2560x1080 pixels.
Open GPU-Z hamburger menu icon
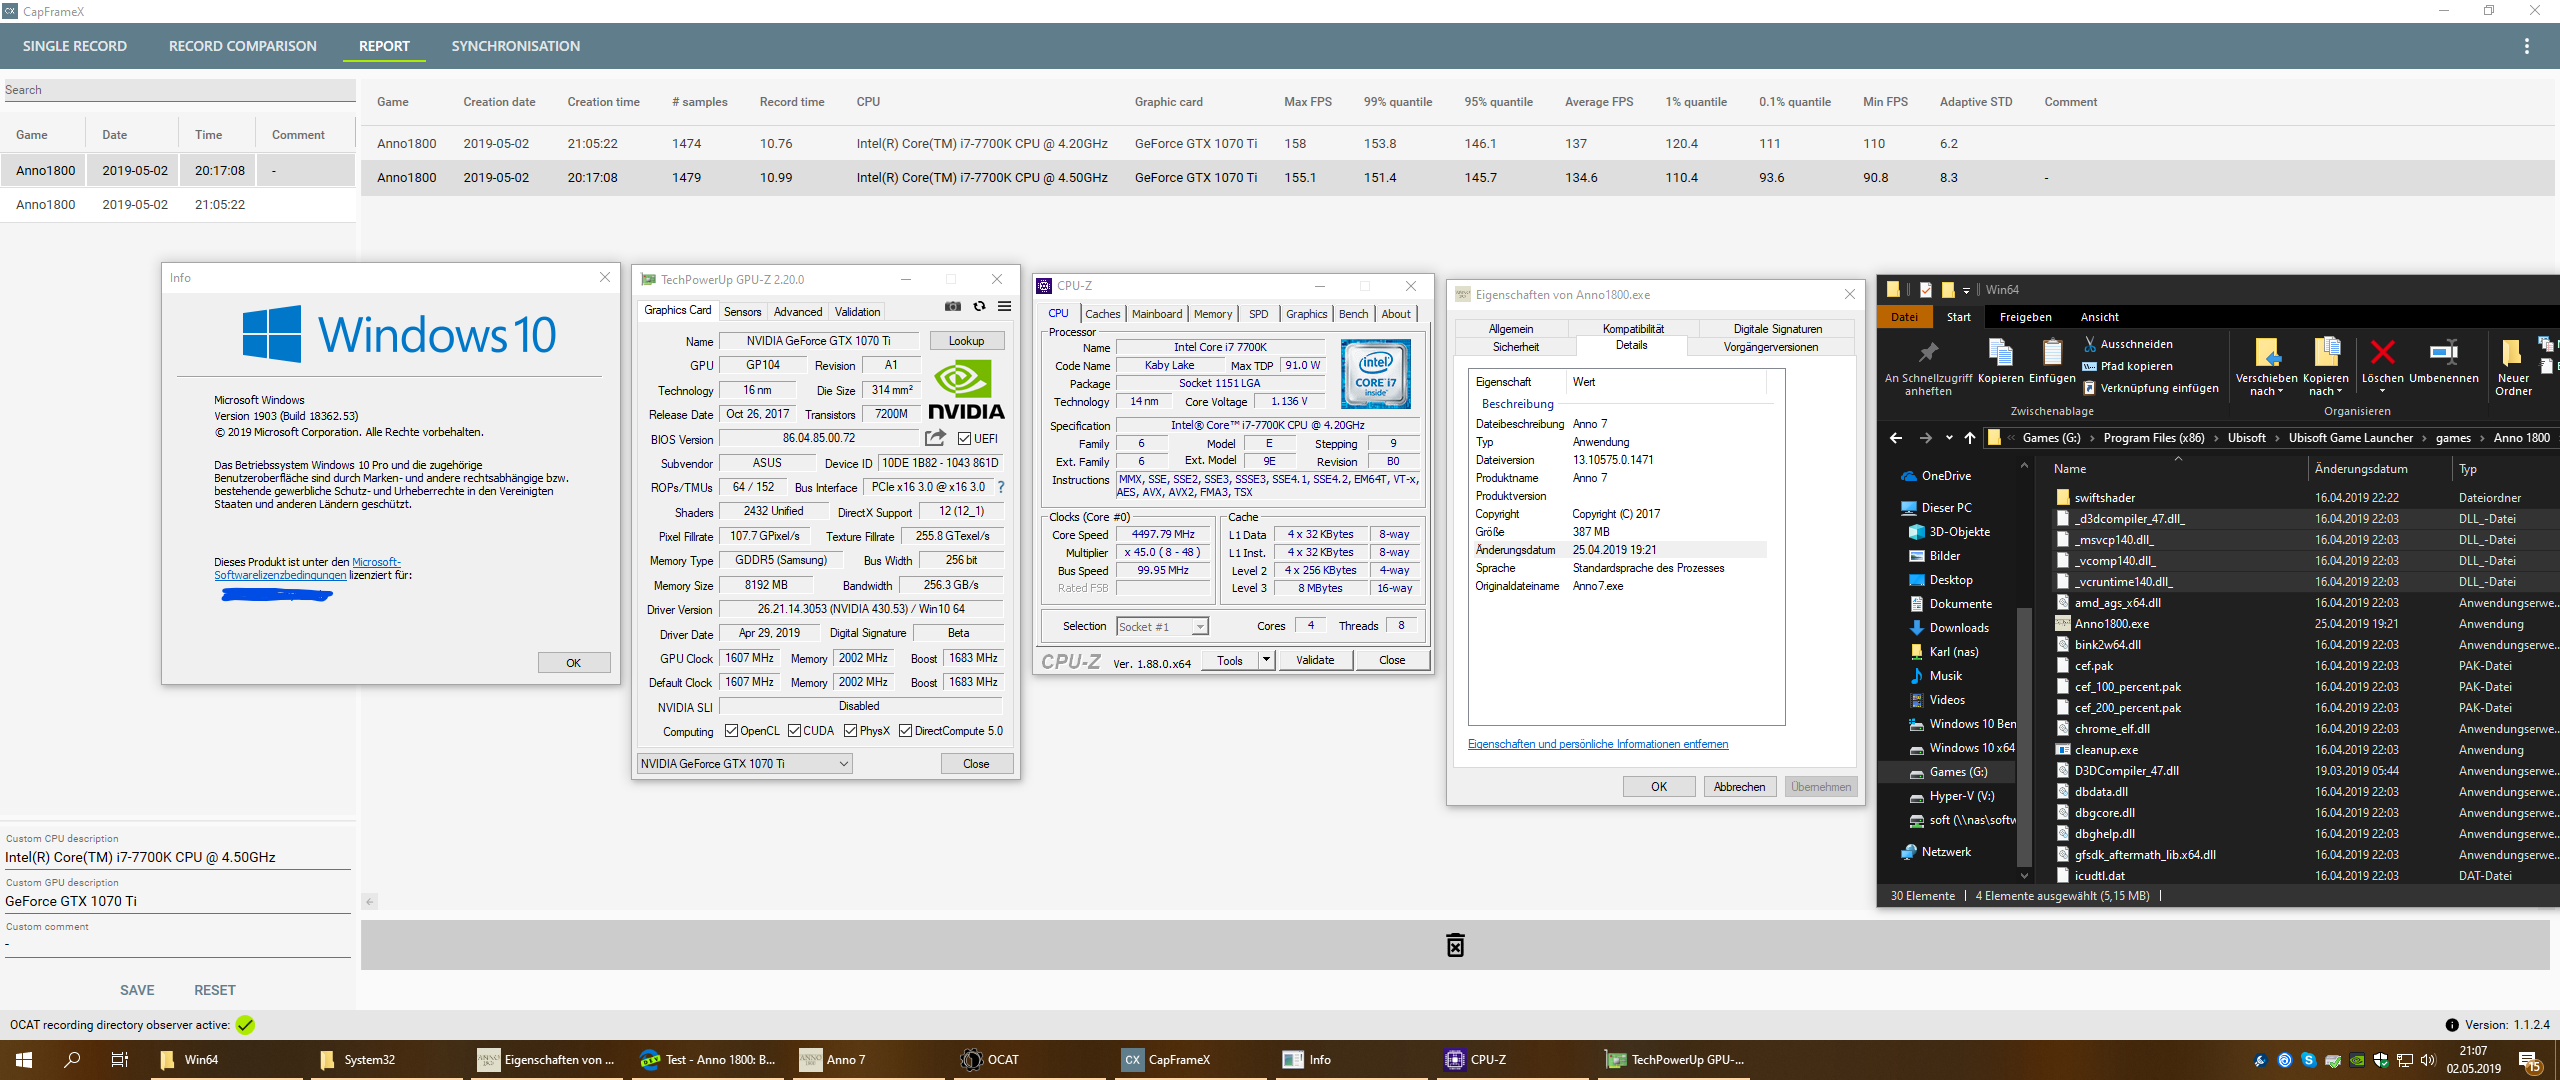(x=1004, y=307)
